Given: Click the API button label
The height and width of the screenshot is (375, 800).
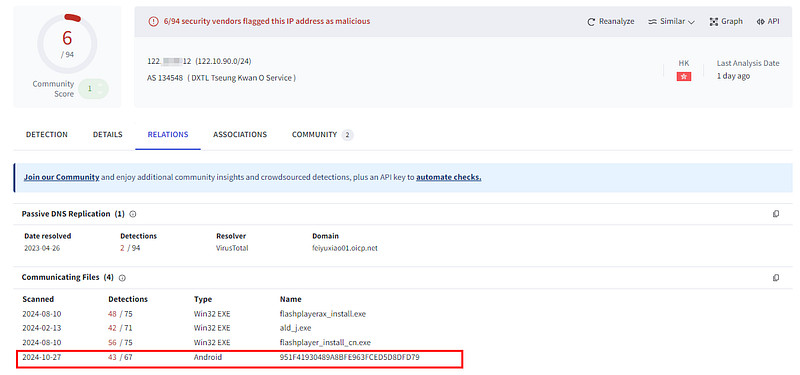Looking at the screenshot, I should tap(773, 21).
